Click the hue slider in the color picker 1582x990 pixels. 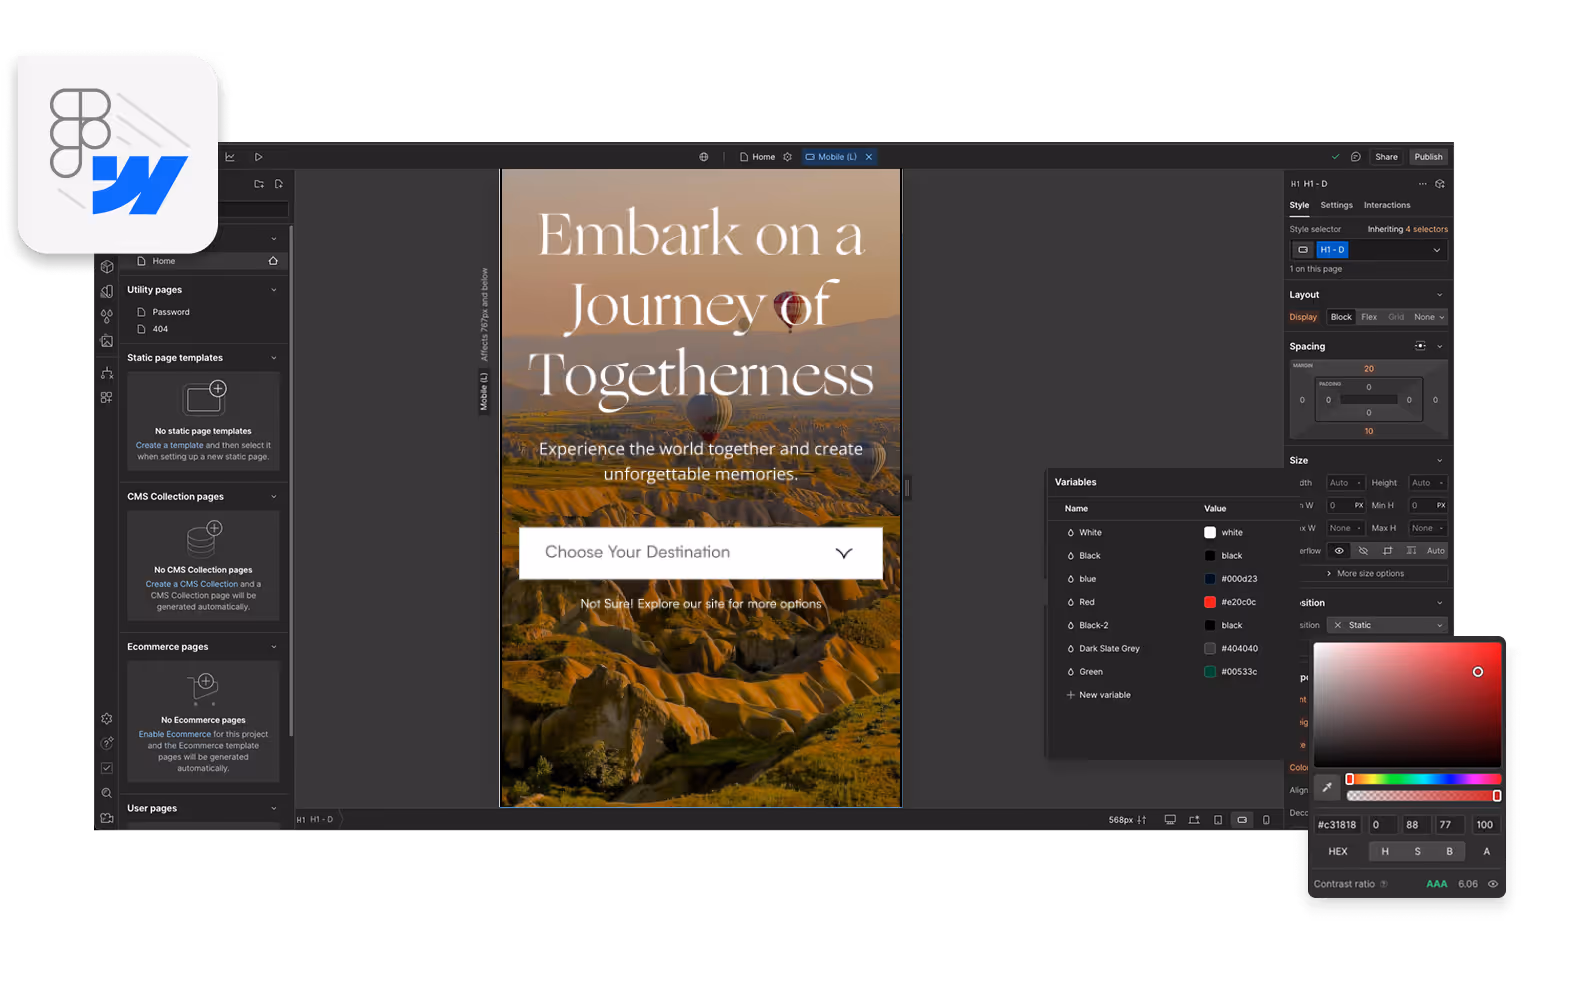[x=1424, y=779]
